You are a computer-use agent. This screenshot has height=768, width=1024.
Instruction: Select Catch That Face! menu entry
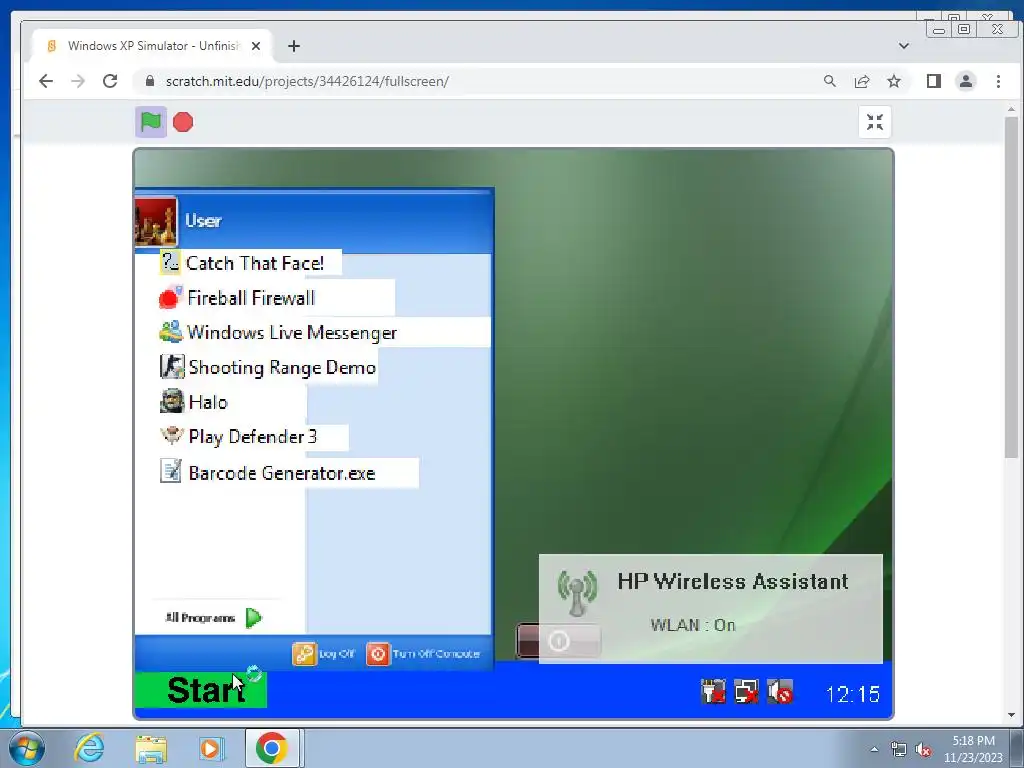coord(251,263)
